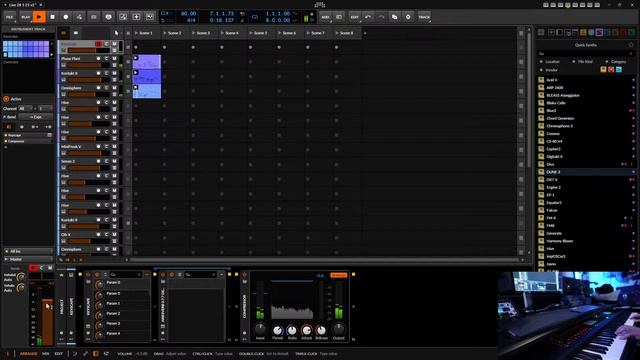Click the favorites star icon in Quick Synths header
640x360 pixels.
pos(631,45)
